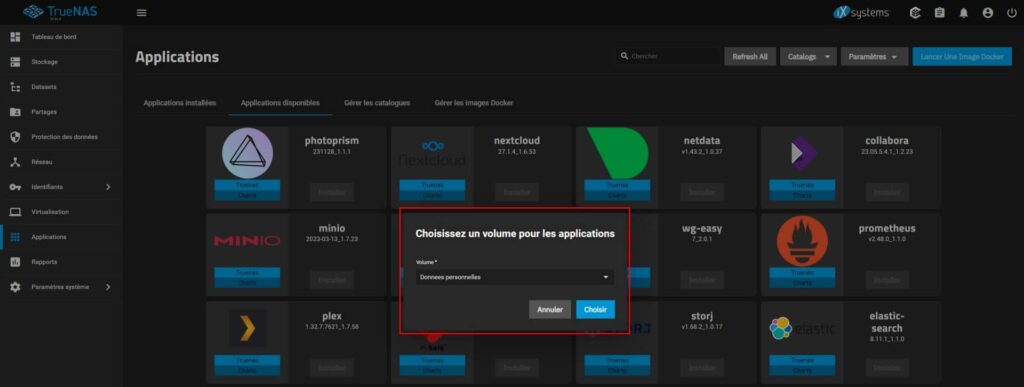Click the elastic-search app logo

coord(803,328)
